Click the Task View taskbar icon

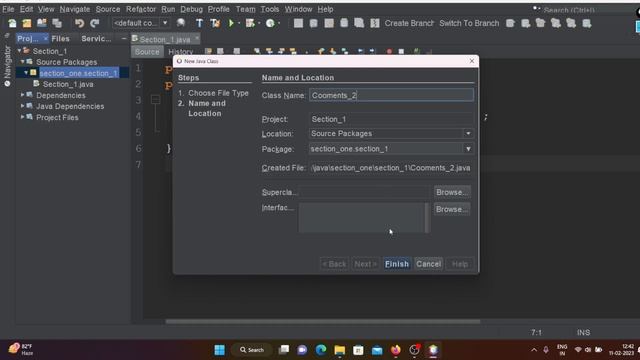point(284,350)
